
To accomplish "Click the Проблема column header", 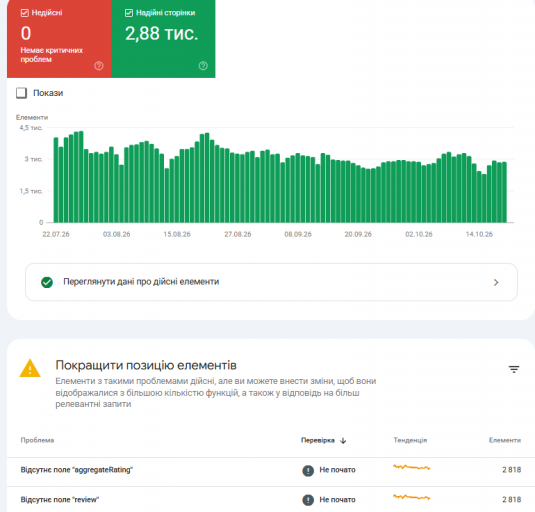I will (x=37, y=440).
